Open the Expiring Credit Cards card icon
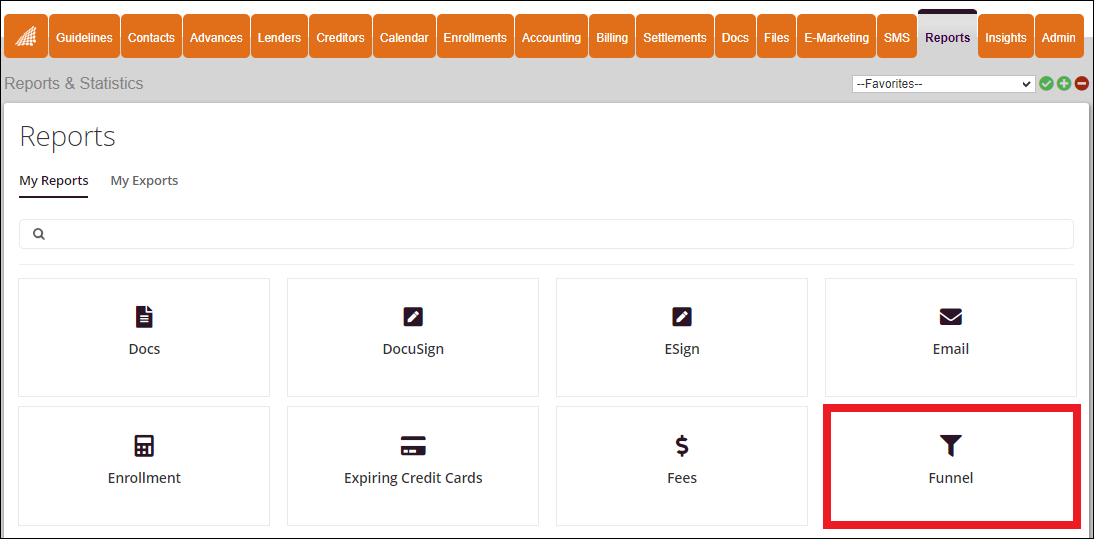The height and width of the screenshot is (539, 1094). click(x=413, y=446)
